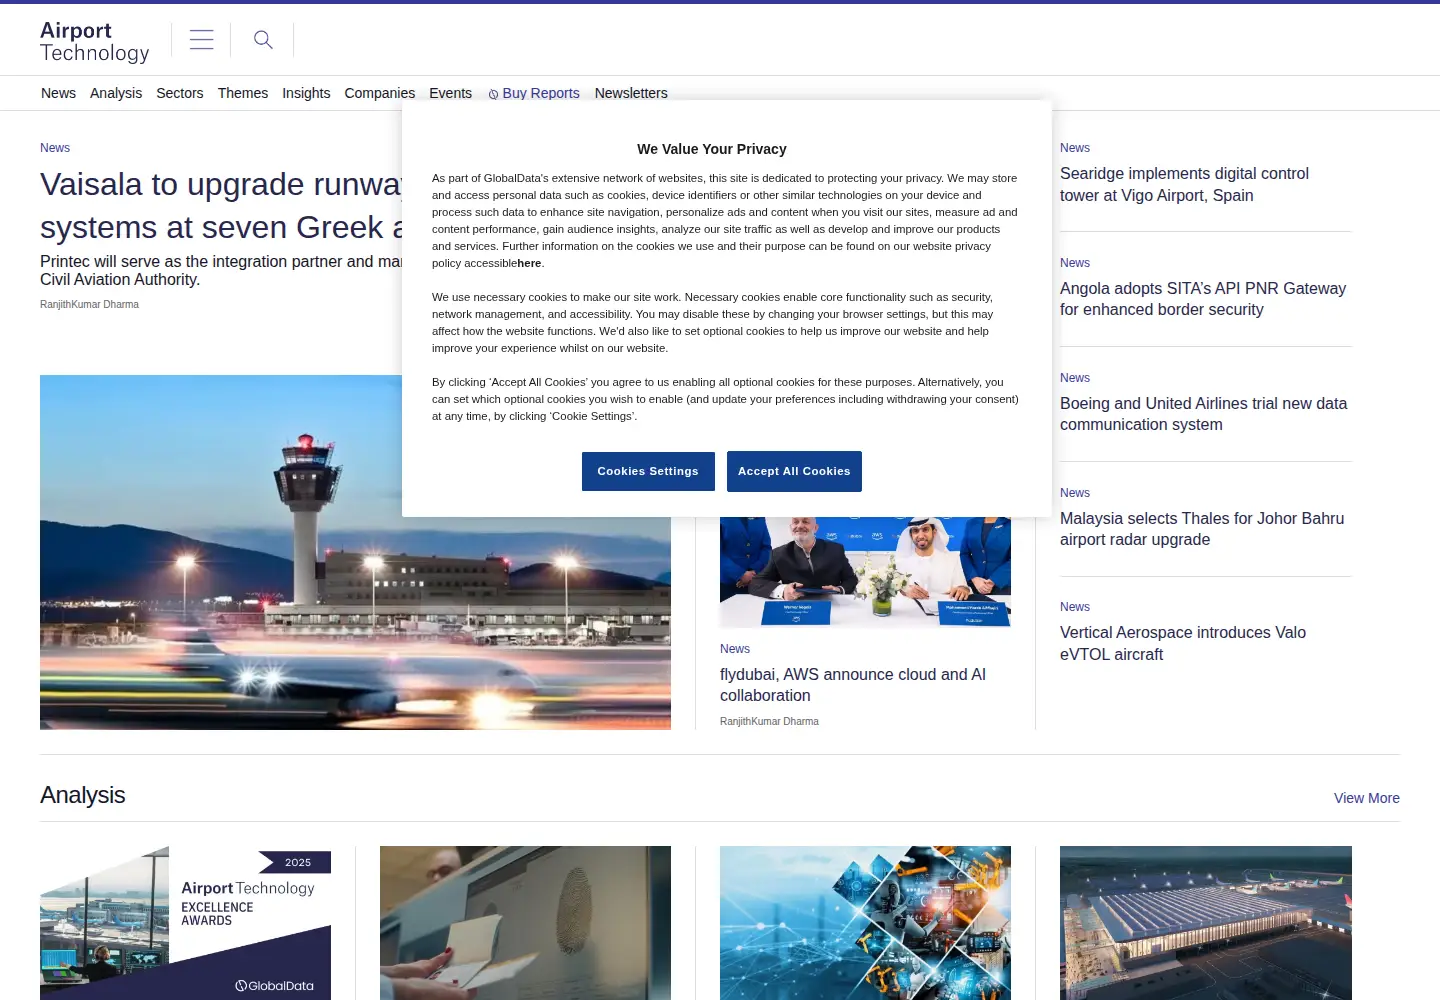This screenshot has height=1000, width=1440.
Task: Open the News menu item
Action: click(58, 93)
